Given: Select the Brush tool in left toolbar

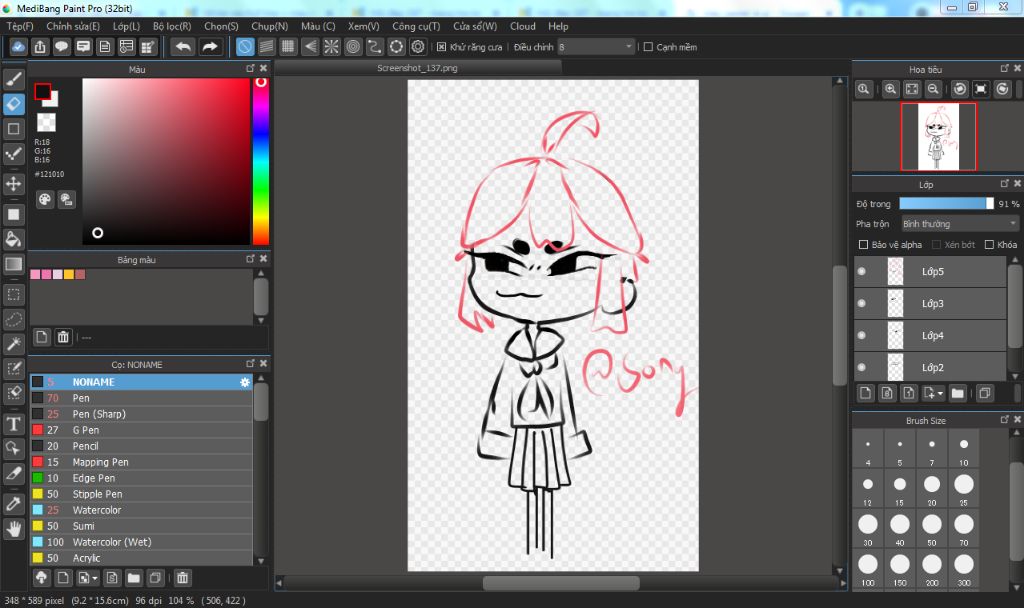Looking at the screenshot, I should [x=14, y=79].
